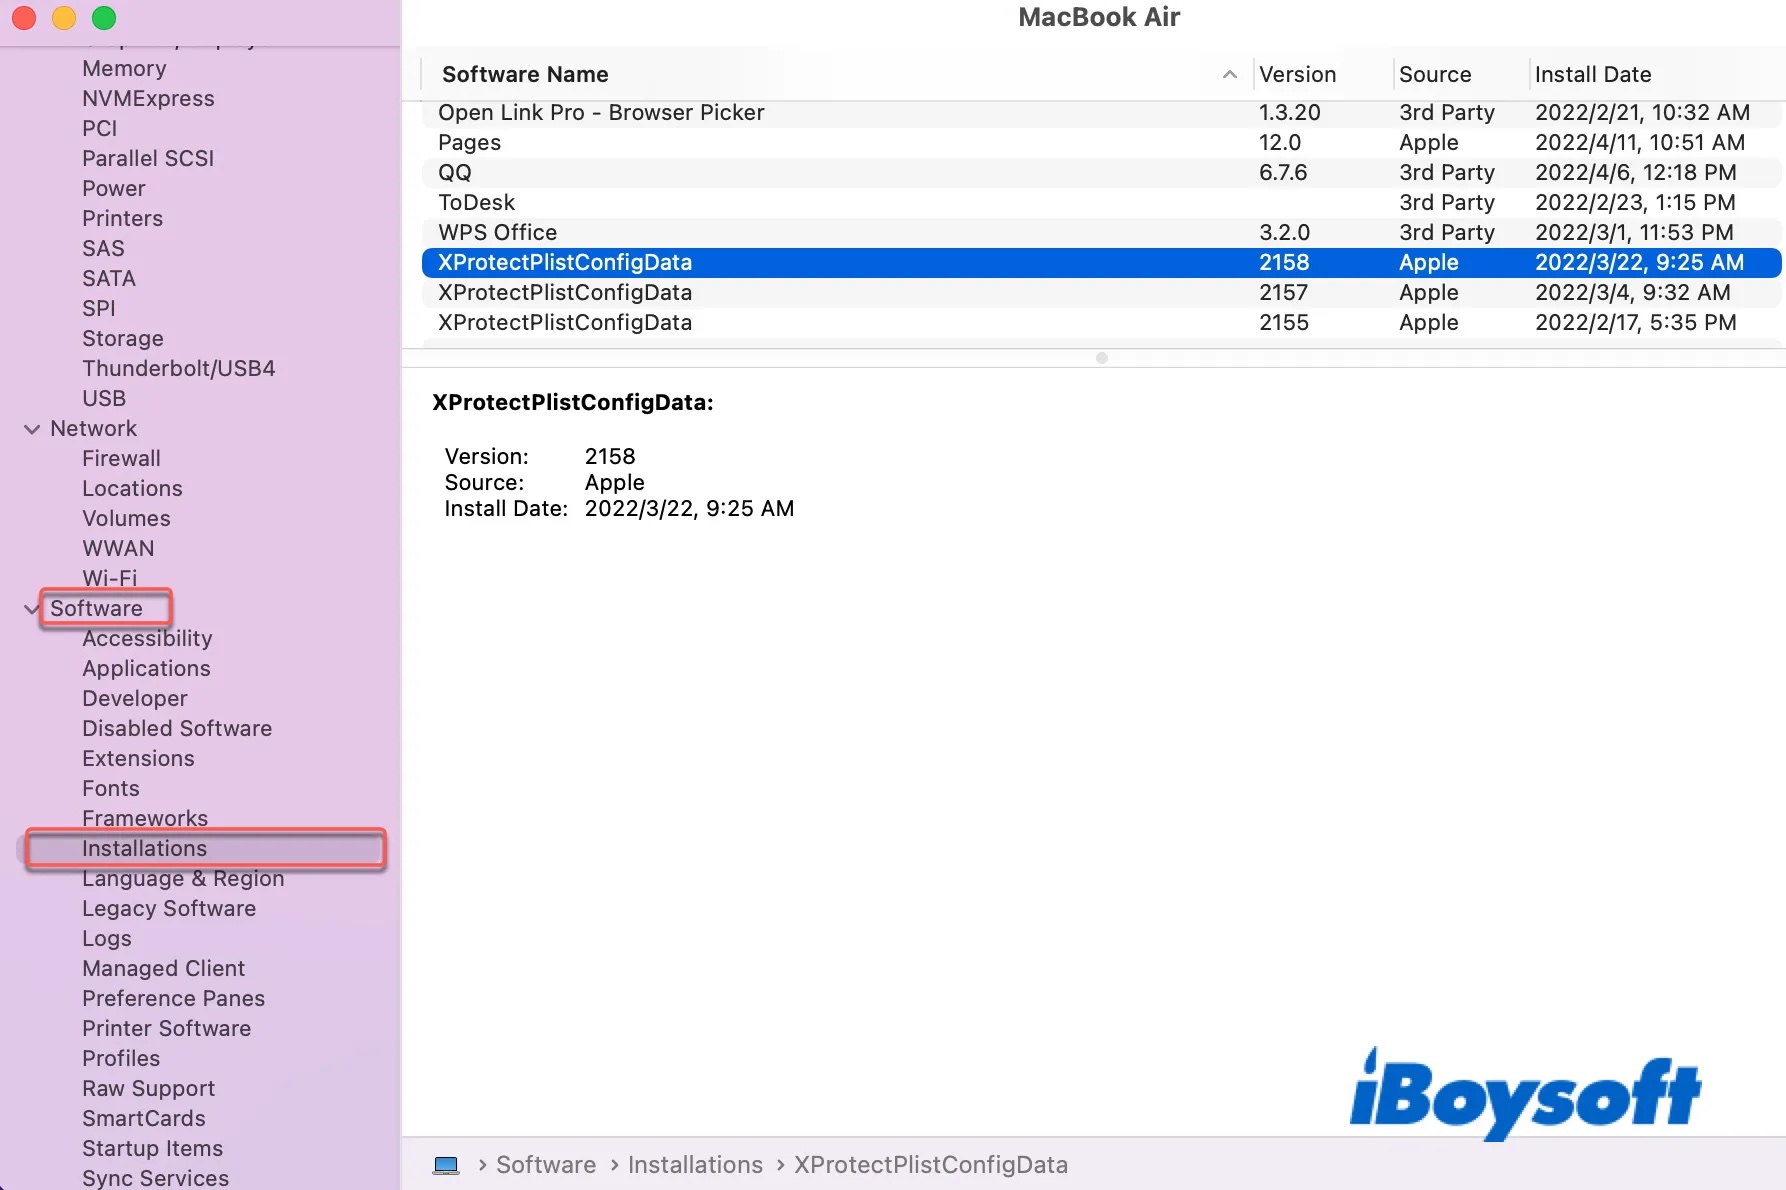This screenshot has height=1190, width=1786.
Task: Open the Storage section
Action: coord(123,339)
